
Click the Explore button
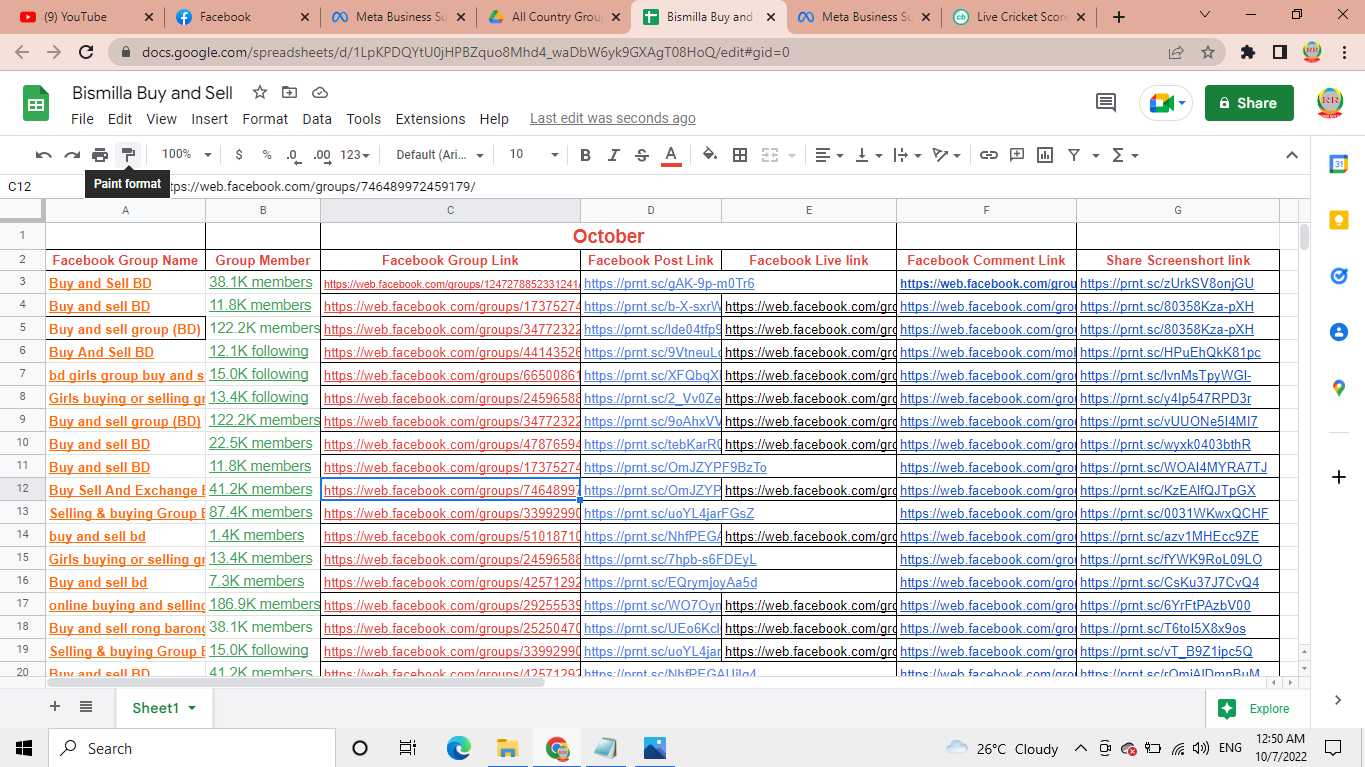pyautogui.click(x=1255, y=708)
